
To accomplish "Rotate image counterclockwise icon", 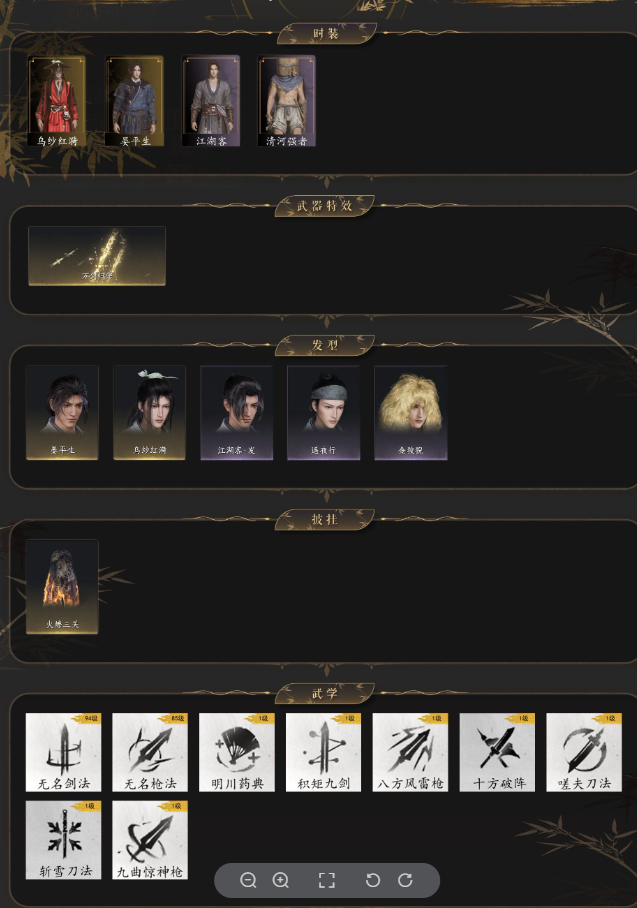I will (x=373, y=880).
